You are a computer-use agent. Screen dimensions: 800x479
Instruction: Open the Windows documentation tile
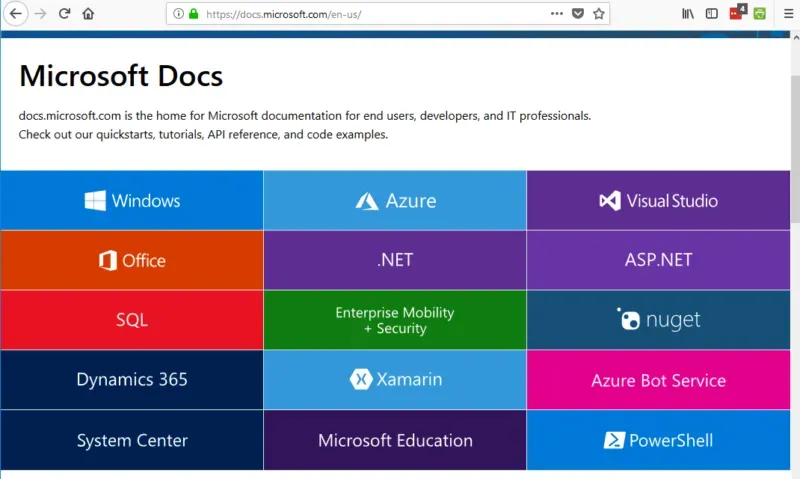click(132, 201)
